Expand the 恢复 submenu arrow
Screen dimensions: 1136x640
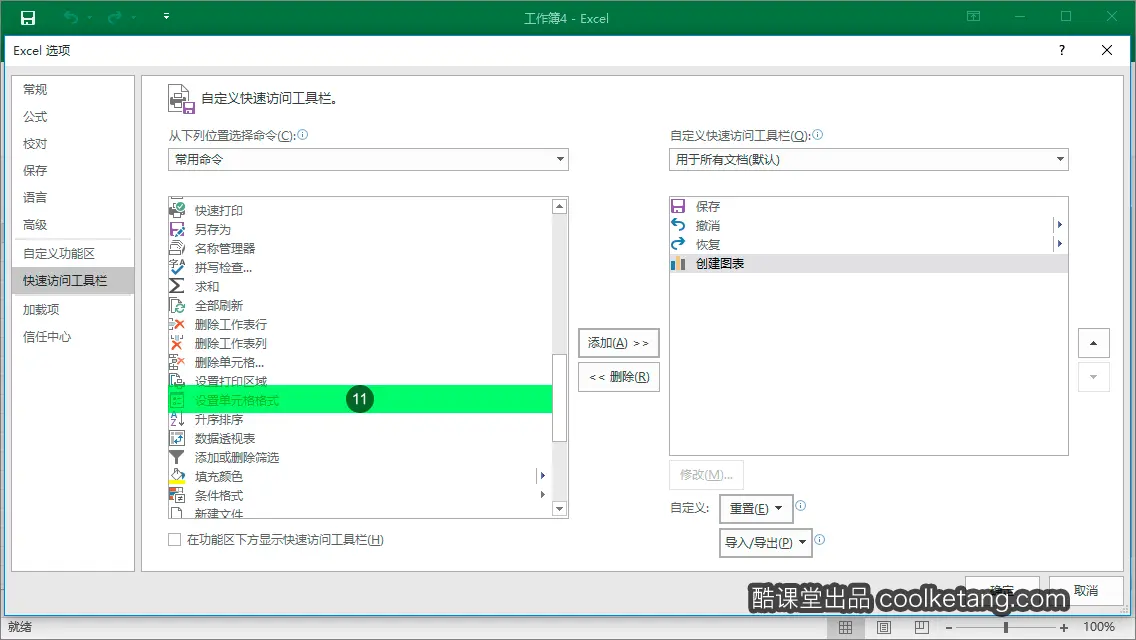[1059, 244]
